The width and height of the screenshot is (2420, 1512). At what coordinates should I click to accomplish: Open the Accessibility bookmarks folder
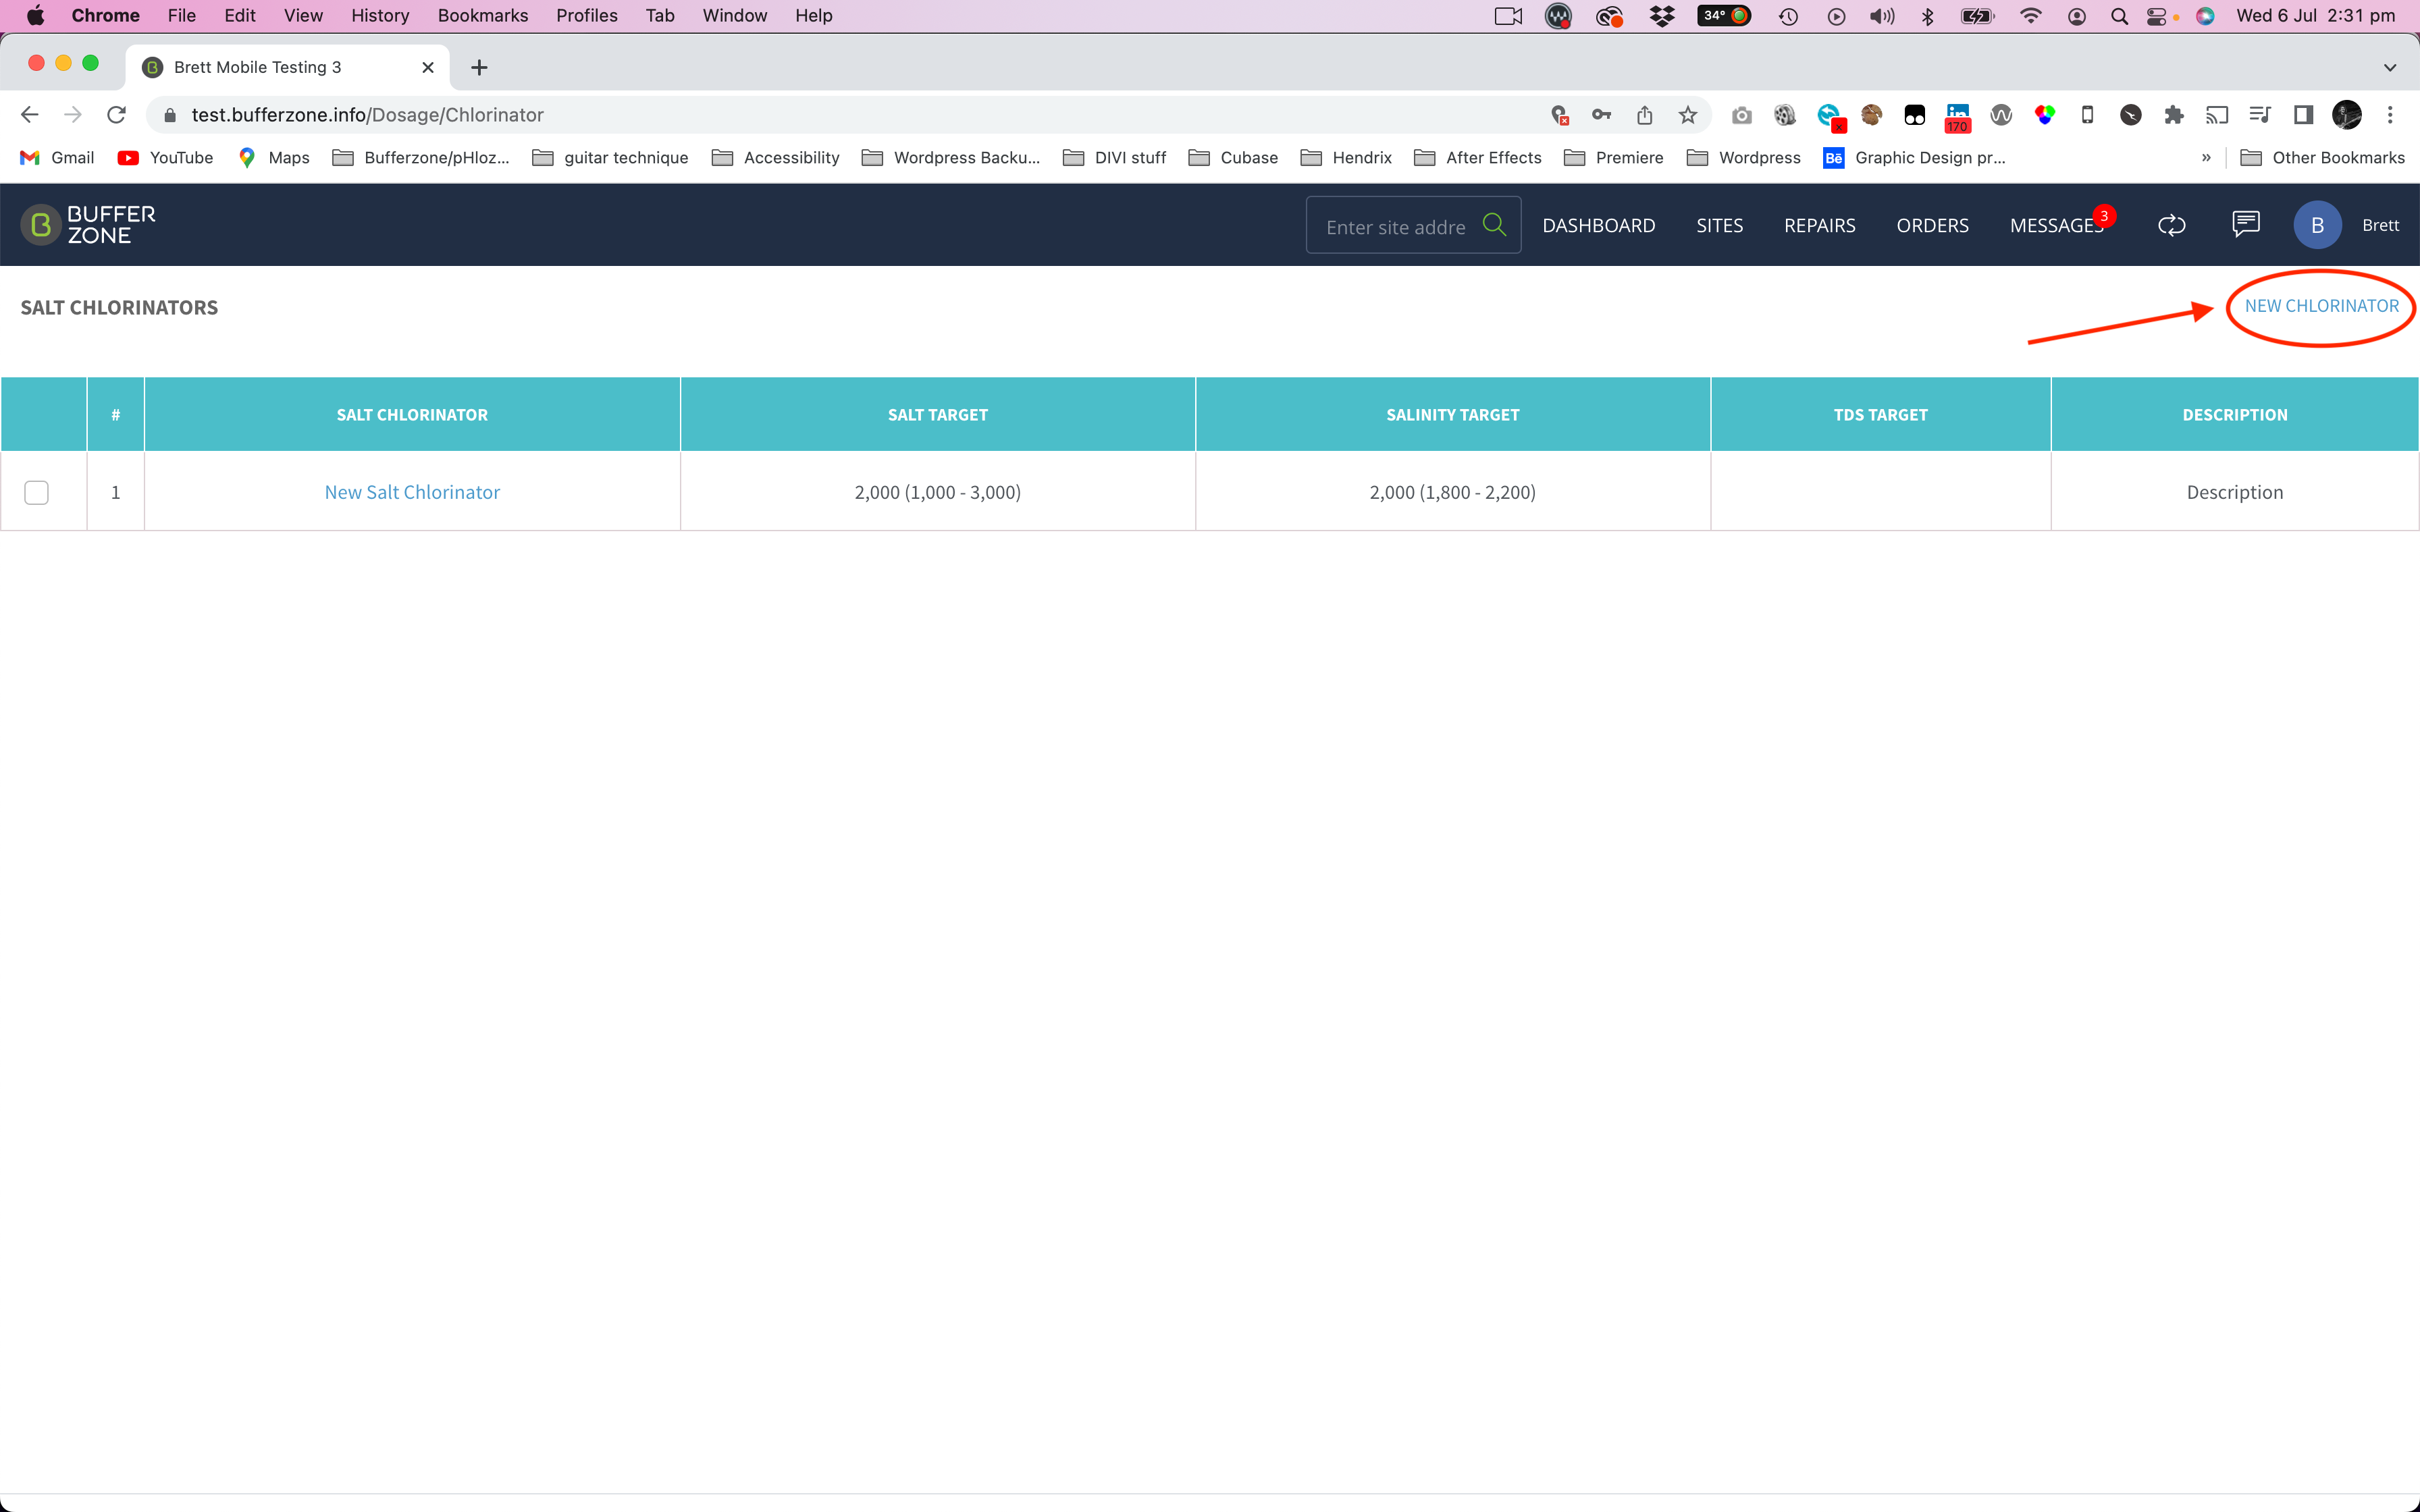[776, 157]
